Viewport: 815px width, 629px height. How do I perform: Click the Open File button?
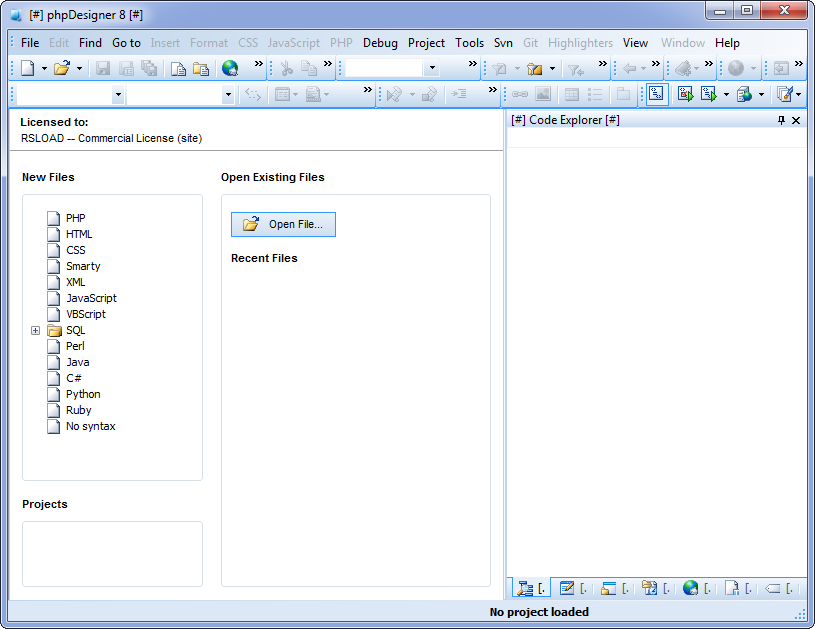coord(283,224)
